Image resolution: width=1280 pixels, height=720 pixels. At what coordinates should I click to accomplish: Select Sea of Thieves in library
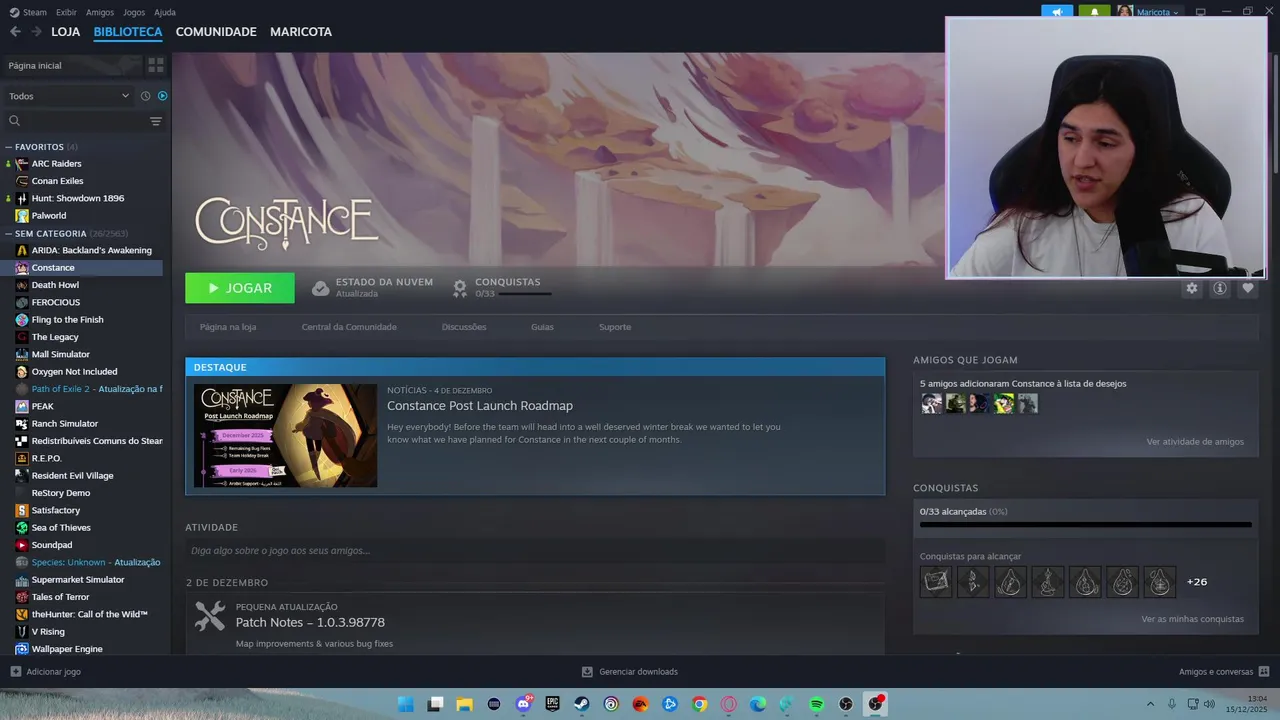[61, 527]
